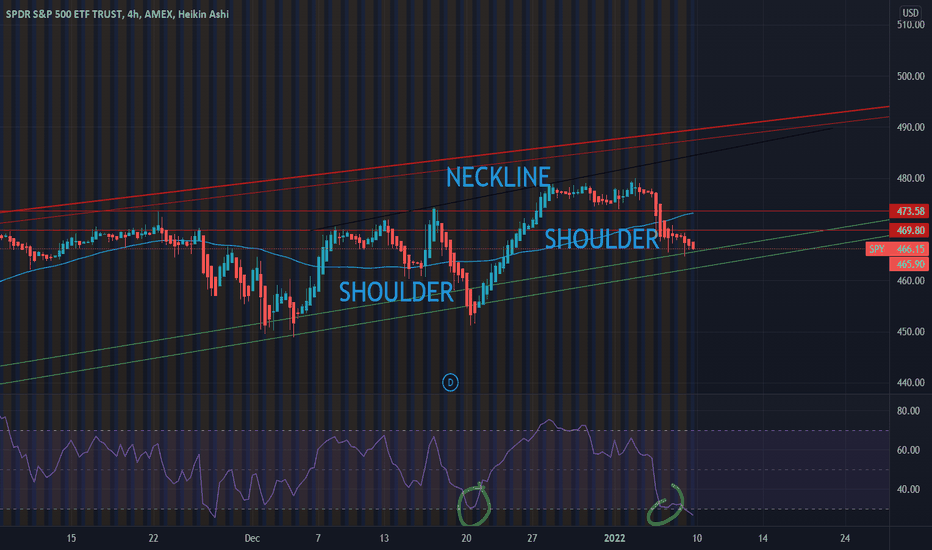Image resolution: width=932 pixels, height=550 pixels.
Task: Click the 500.00 price axis label
Action: click(x=910, y=76)
